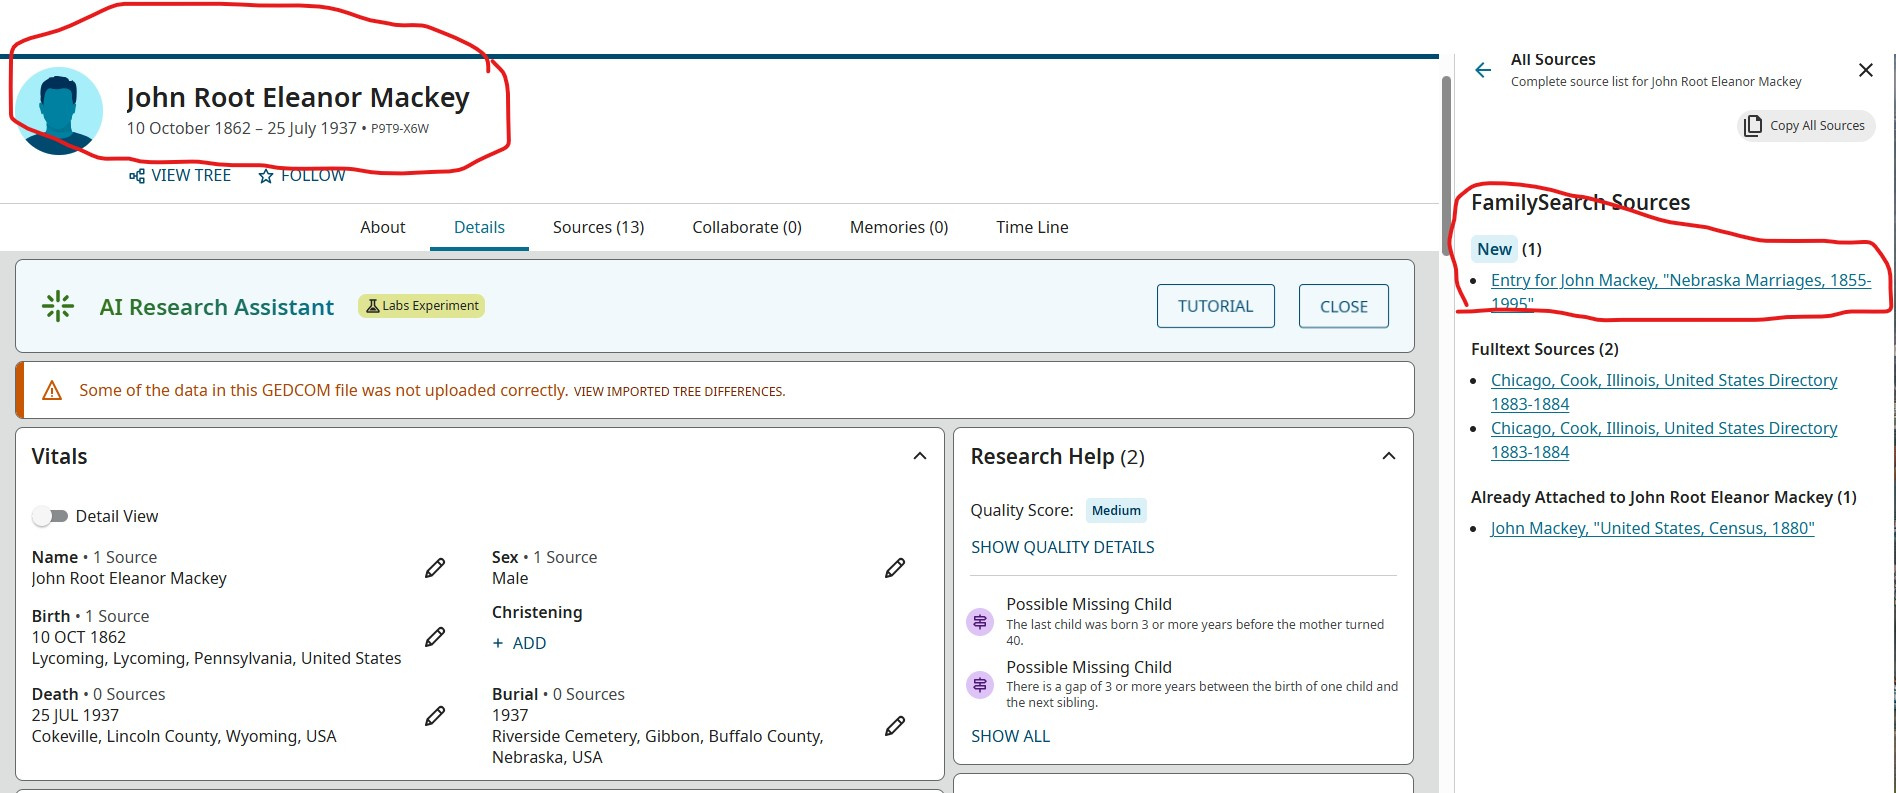Click SHOW ALL under Research Help
This screenshot has height=793, width=1896.
click(1010, 736)
